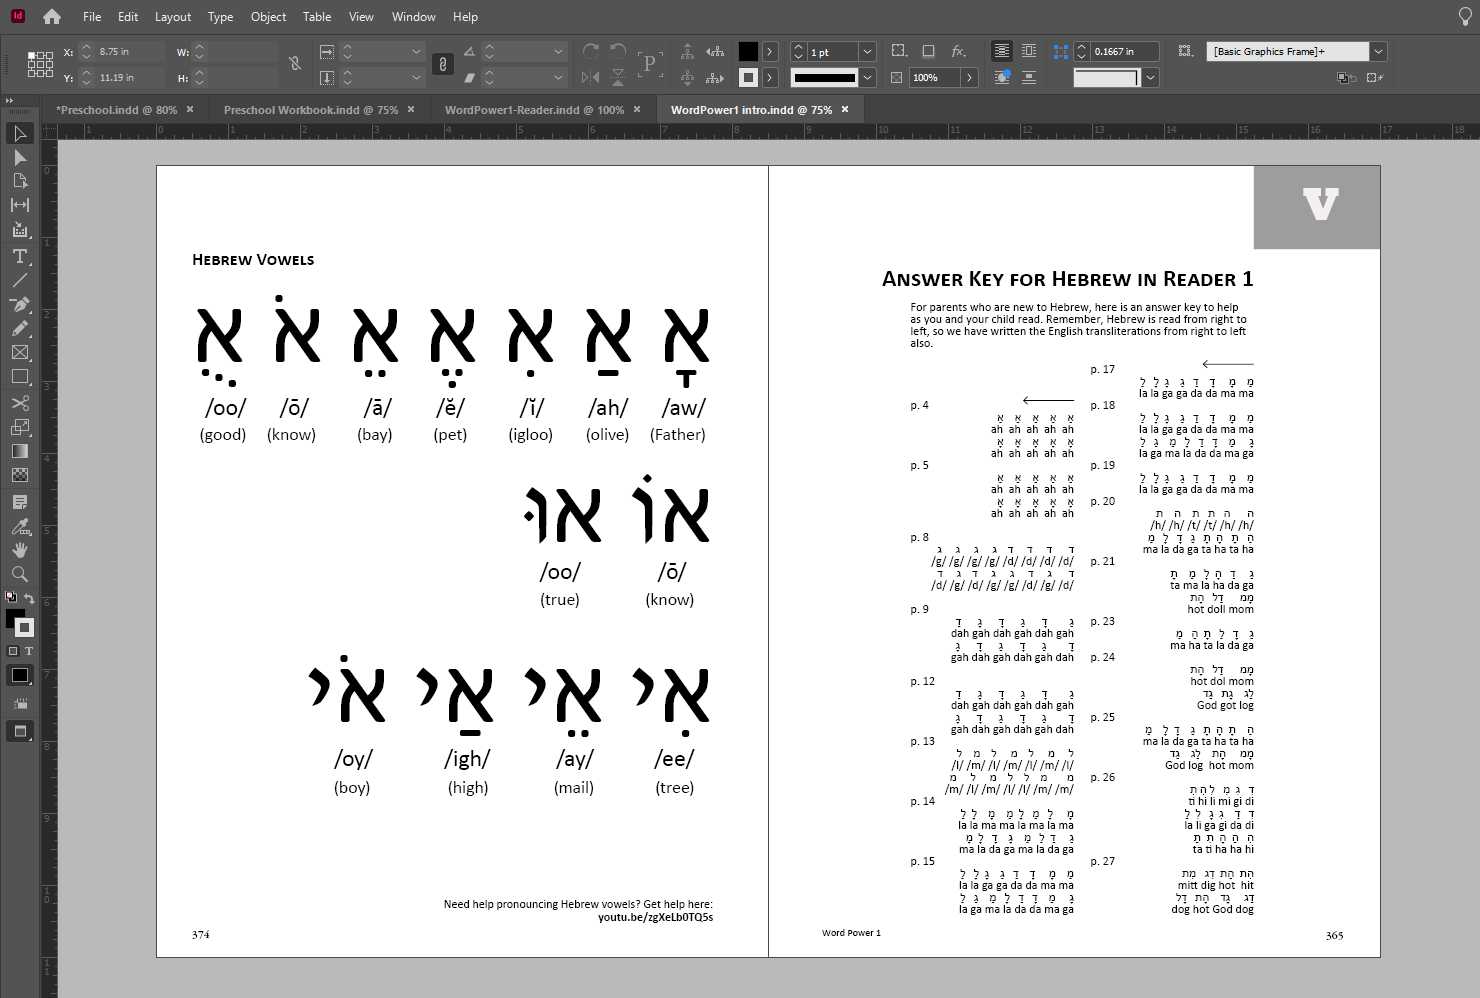This screenshot has width=1480, height=998.
Task: Click the Flip Vertical icon
Action: [x=618, y=77]
